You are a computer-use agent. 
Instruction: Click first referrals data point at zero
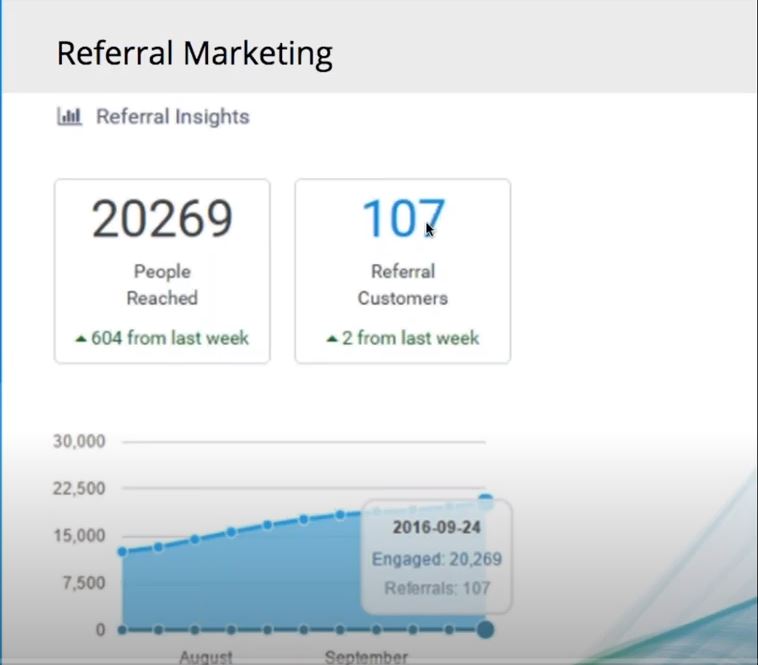[x=122, y=630]
